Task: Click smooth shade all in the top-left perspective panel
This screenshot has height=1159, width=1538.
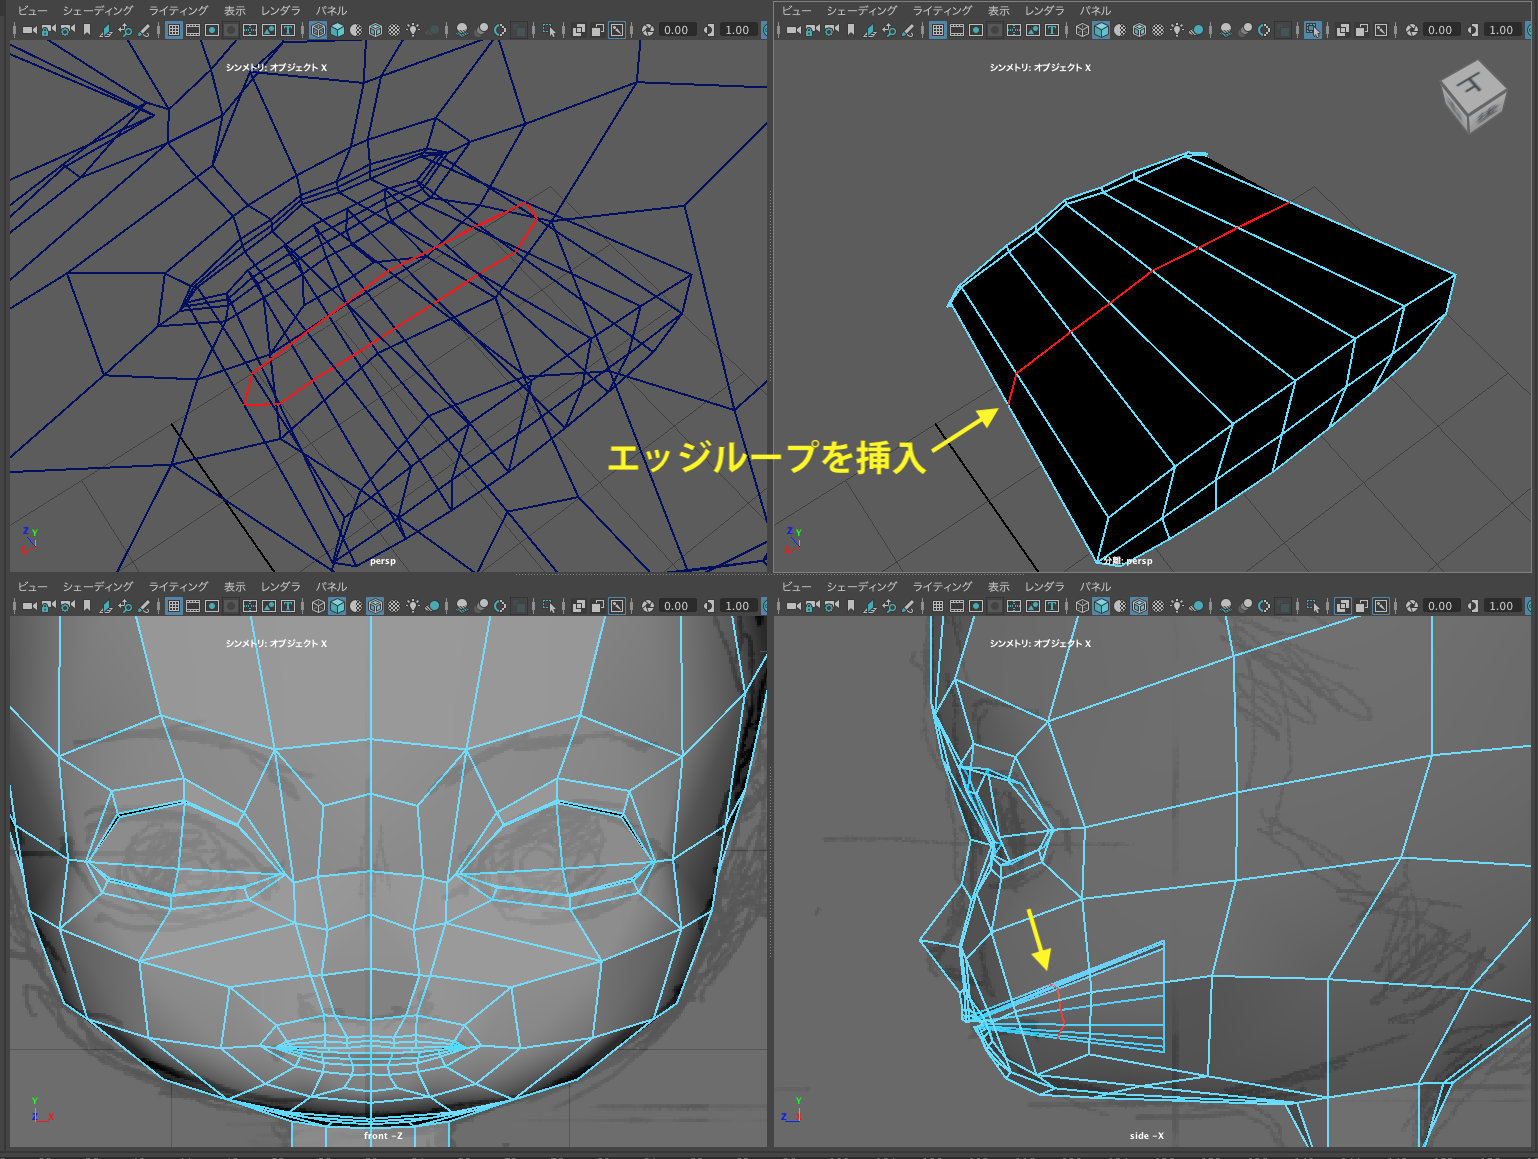Action: tap(337, 30)
